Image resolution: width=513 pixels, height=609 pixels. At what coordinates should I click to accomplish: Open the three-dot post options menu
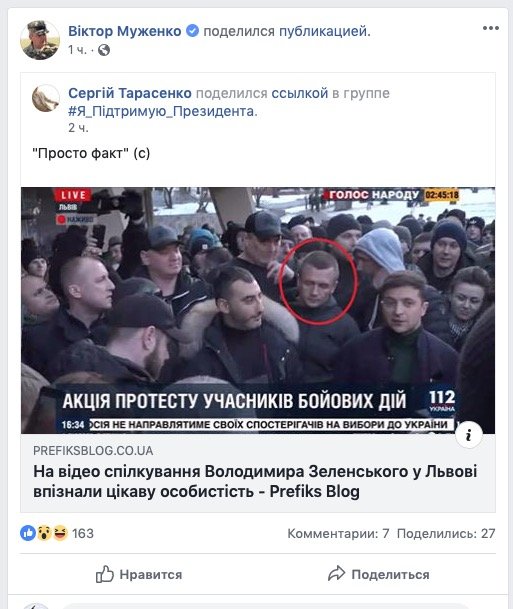pos(490,28)
